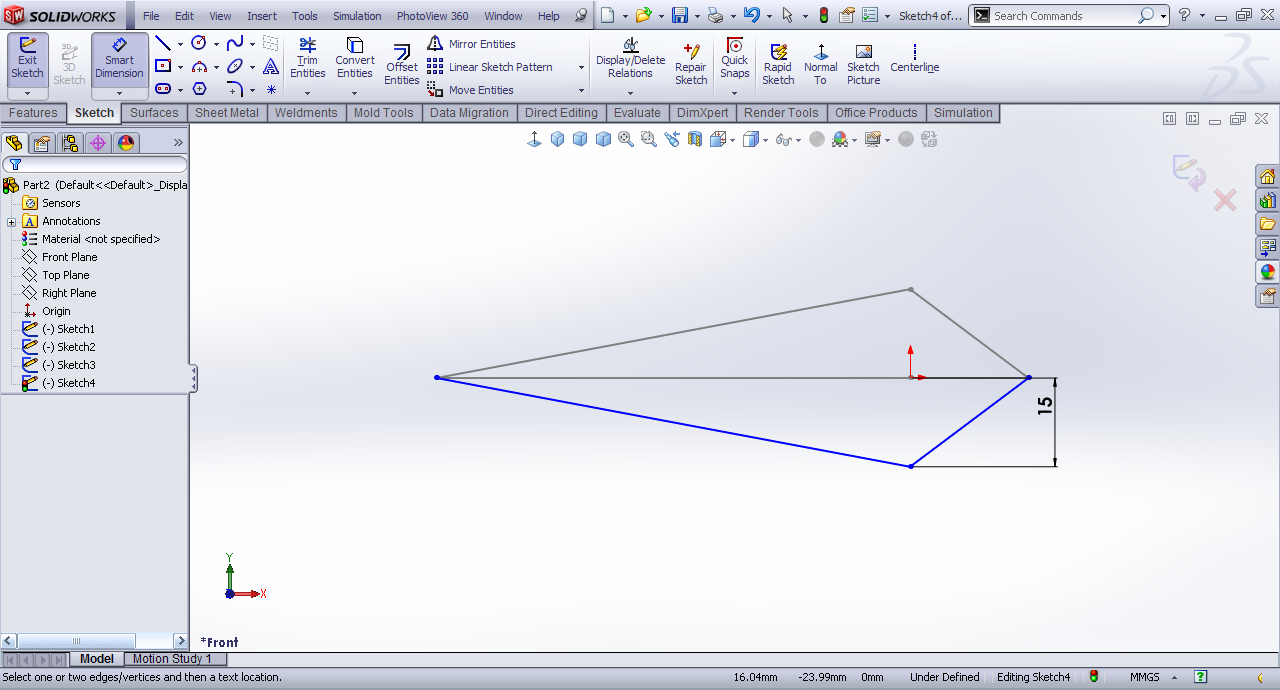
Task: Open dropdown arrow under Smart Dimension
Action: pos(119,93)
